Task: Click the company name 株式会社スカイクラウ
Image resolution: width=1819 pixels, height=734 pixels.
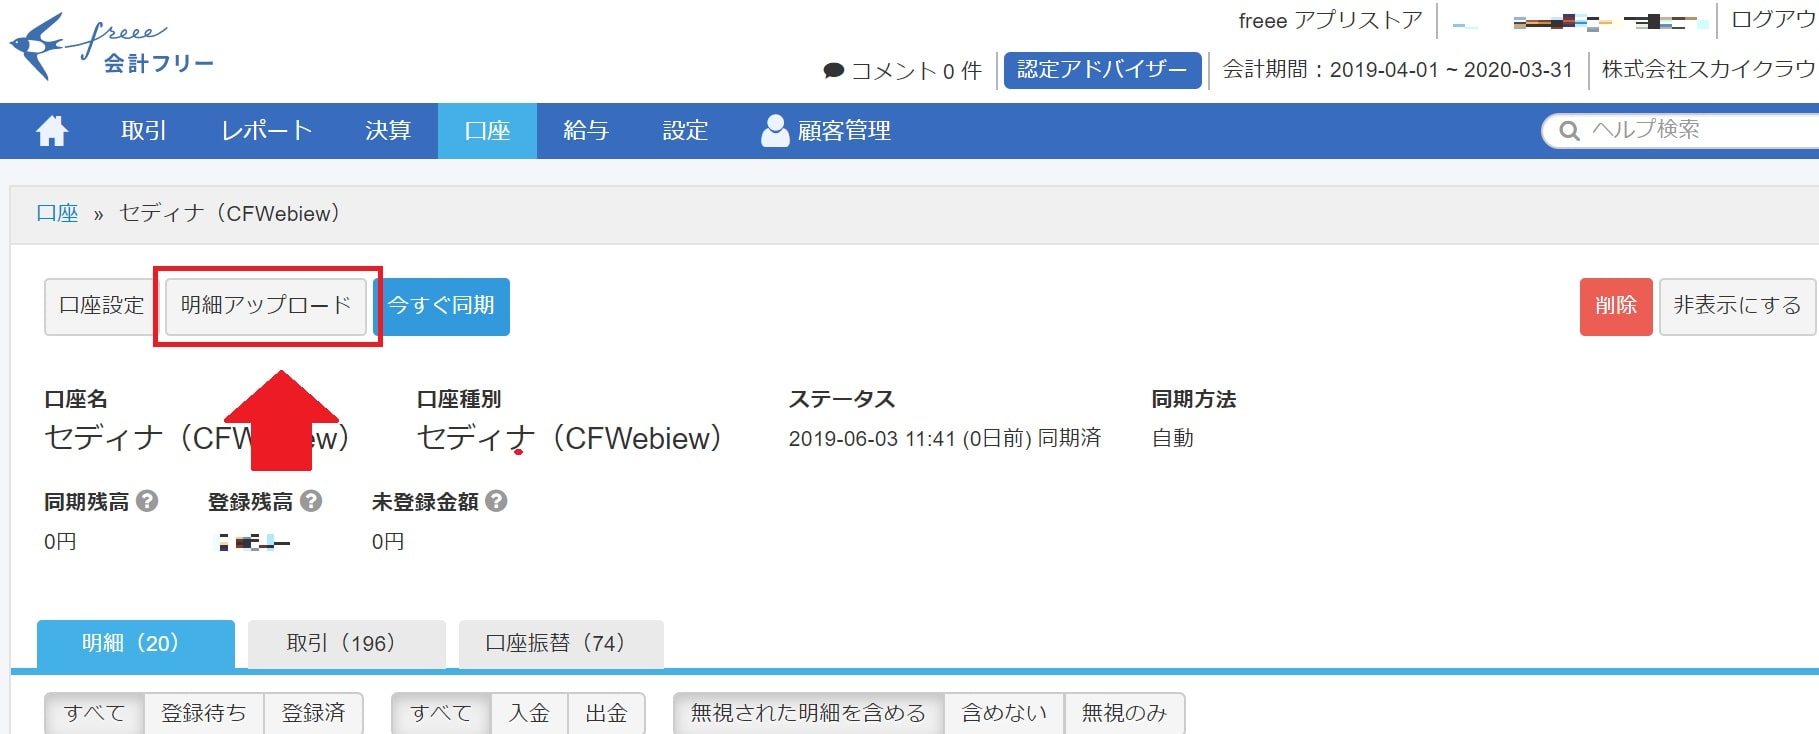Action: pyautogui.click(x=1709, y=70)
